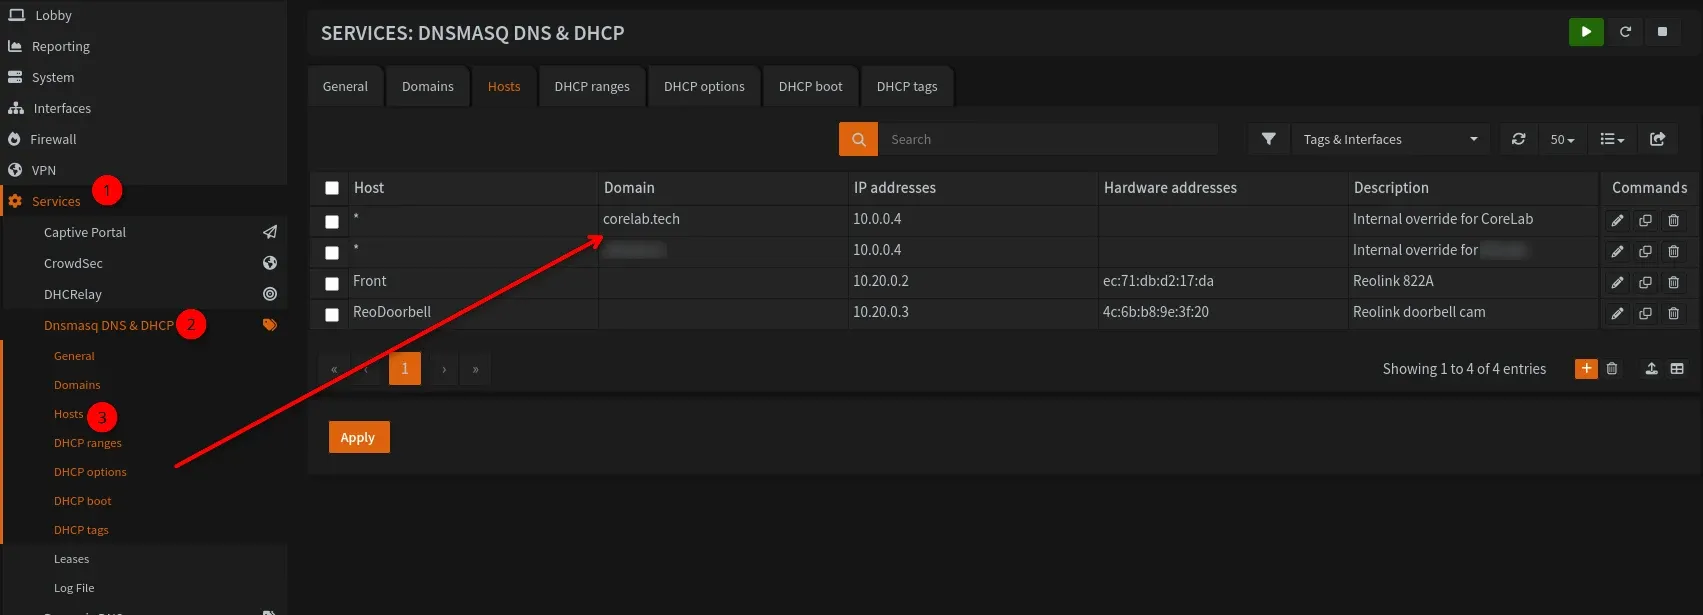Restart the Dnsmasq service
Screen dimensions: 1703x615
point(1625,32)
